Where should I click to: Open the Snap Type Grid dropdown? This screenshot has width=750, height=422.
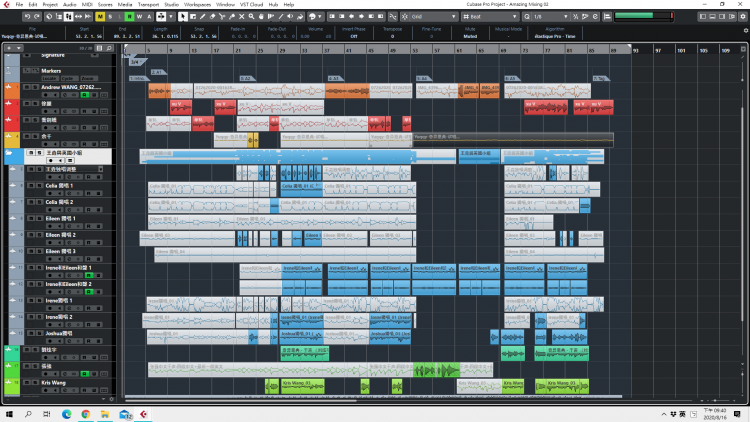click(x=434, y=17)
